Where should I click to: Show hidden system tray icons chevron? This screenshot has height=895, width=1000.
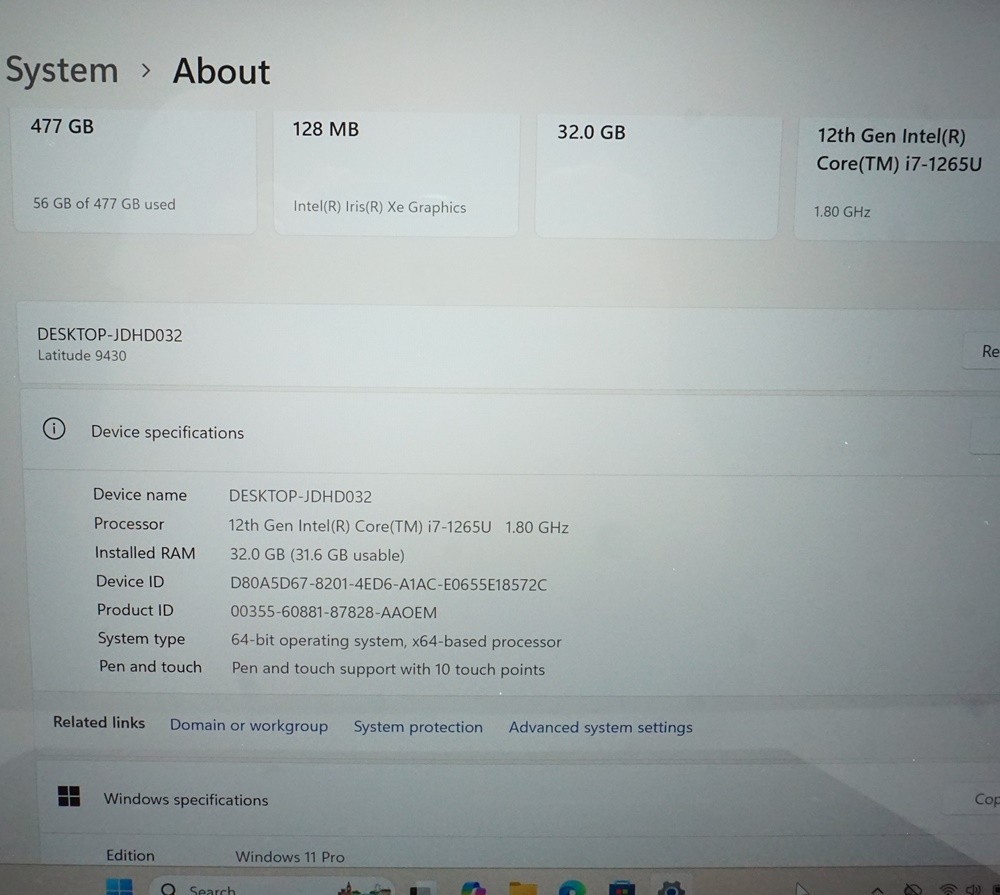click(878, 890)
